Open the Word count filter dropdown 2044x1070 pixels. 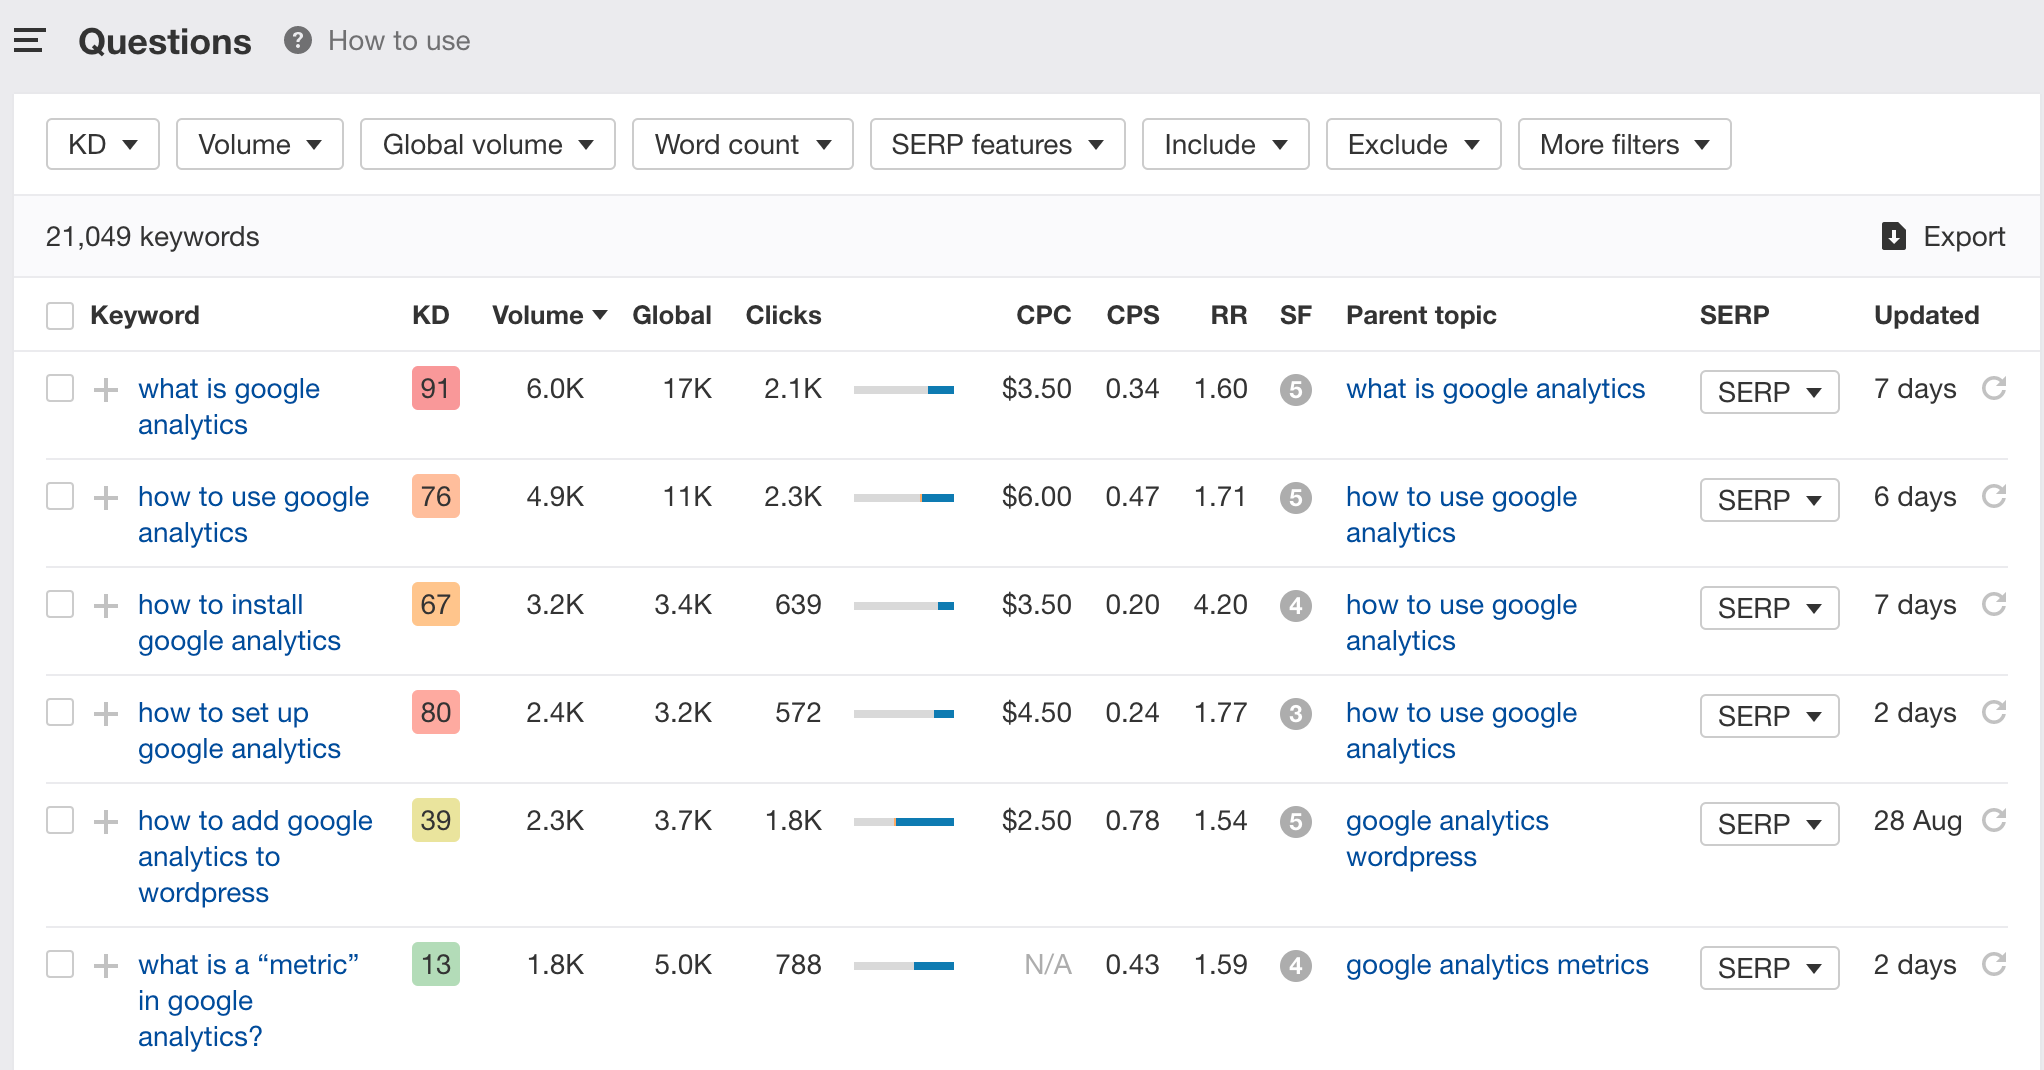[x=743, y=144]
